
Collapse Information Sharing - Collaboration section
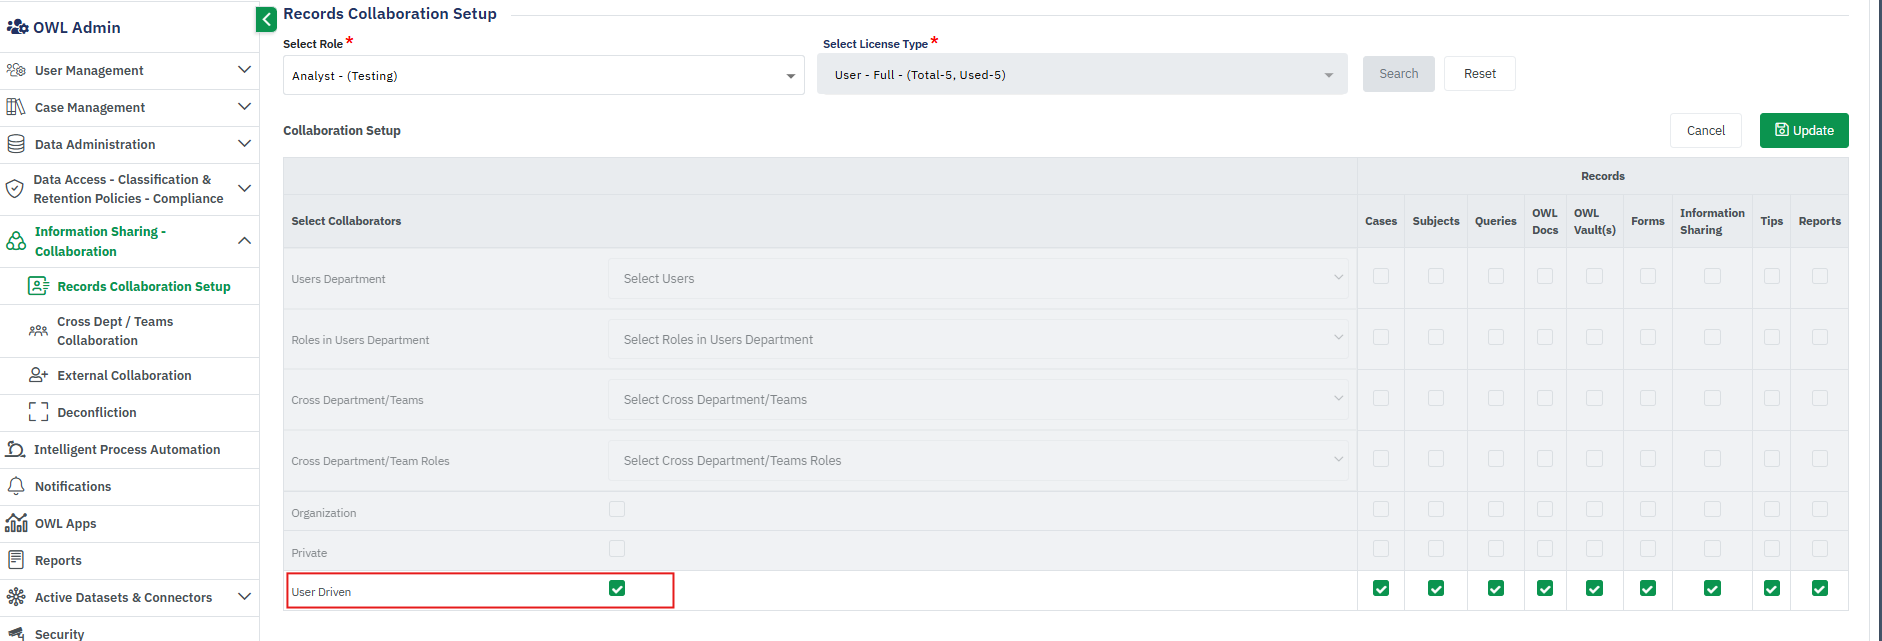coord(244,241)
